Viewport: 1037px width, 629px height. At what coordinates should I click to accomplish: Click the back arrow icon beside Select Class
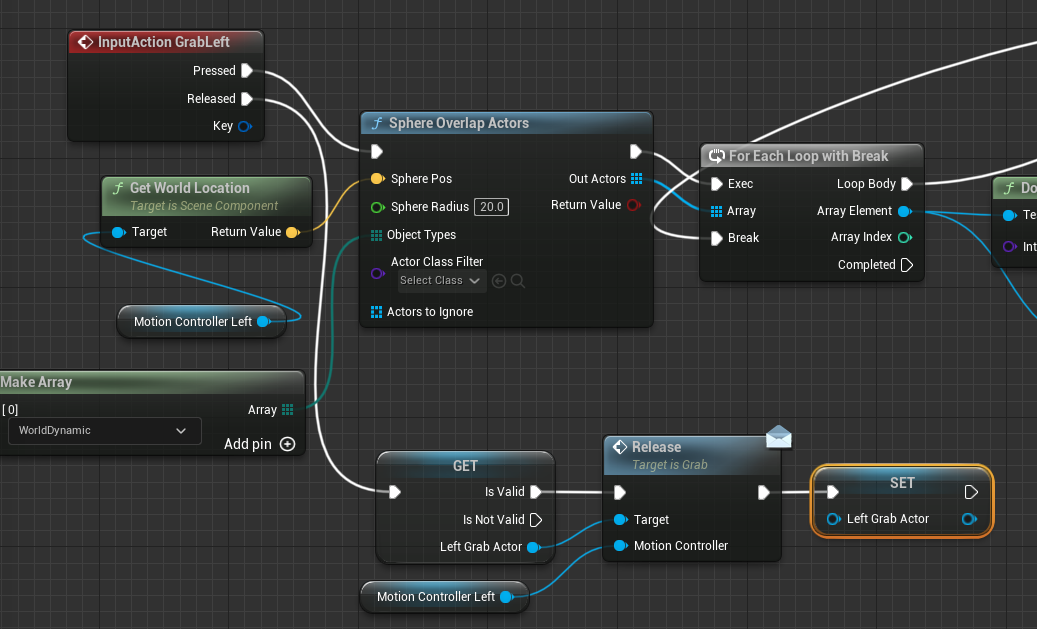tap(499, 281)
